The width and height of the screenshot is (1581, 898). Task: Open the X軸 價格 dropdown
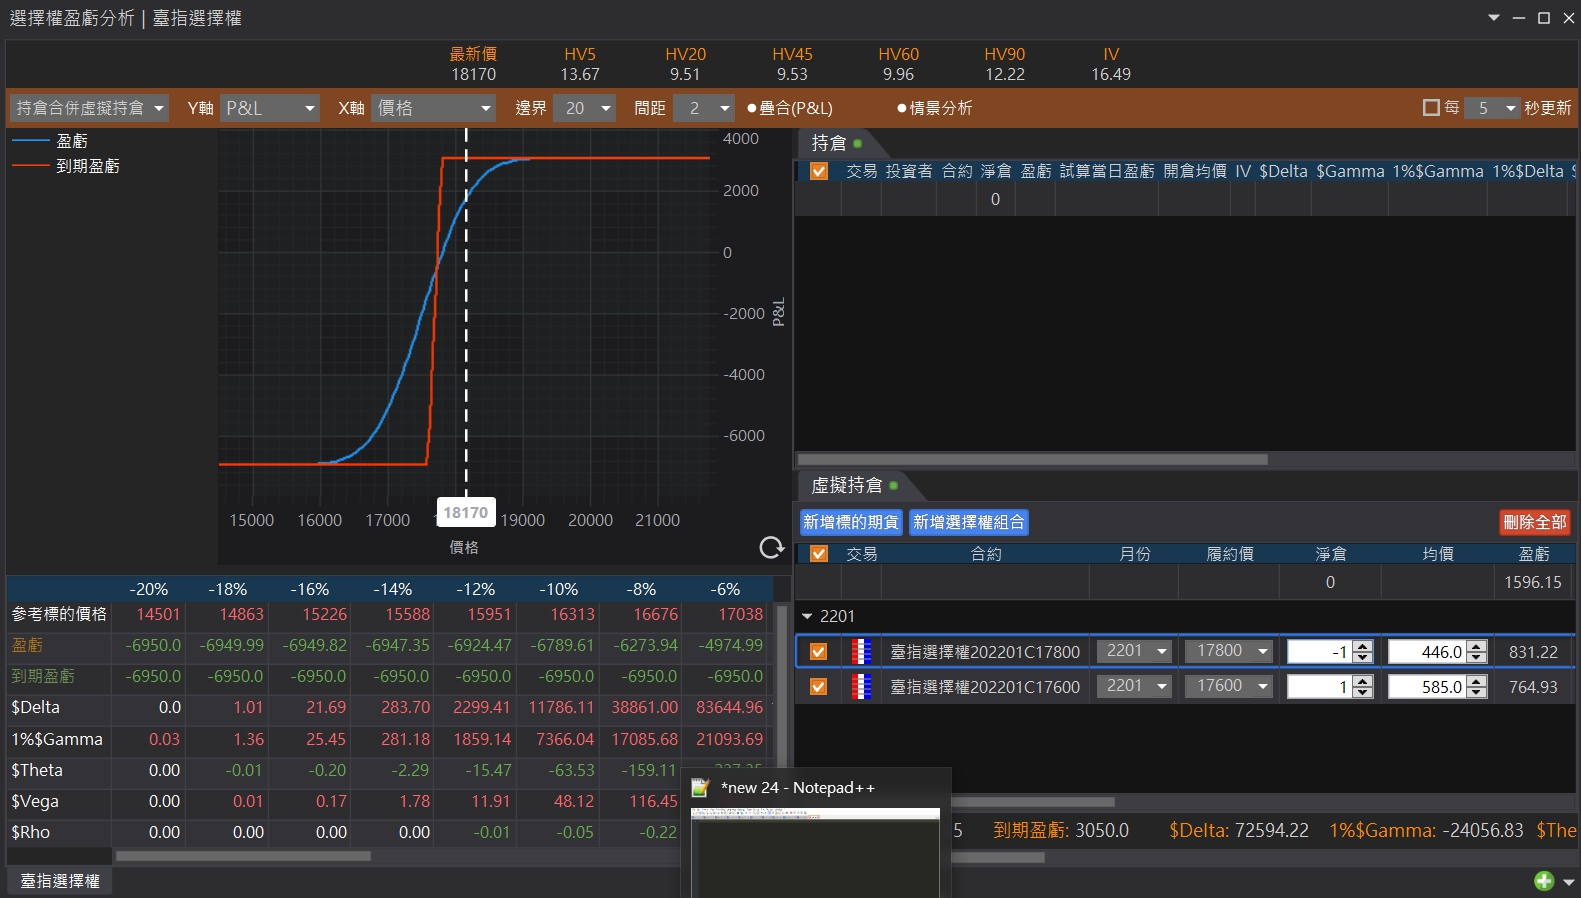[434, 108]
